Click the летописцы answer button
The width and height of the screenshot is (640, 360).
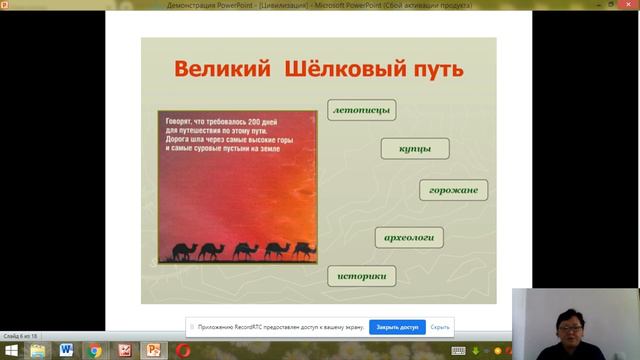point(362,110)
